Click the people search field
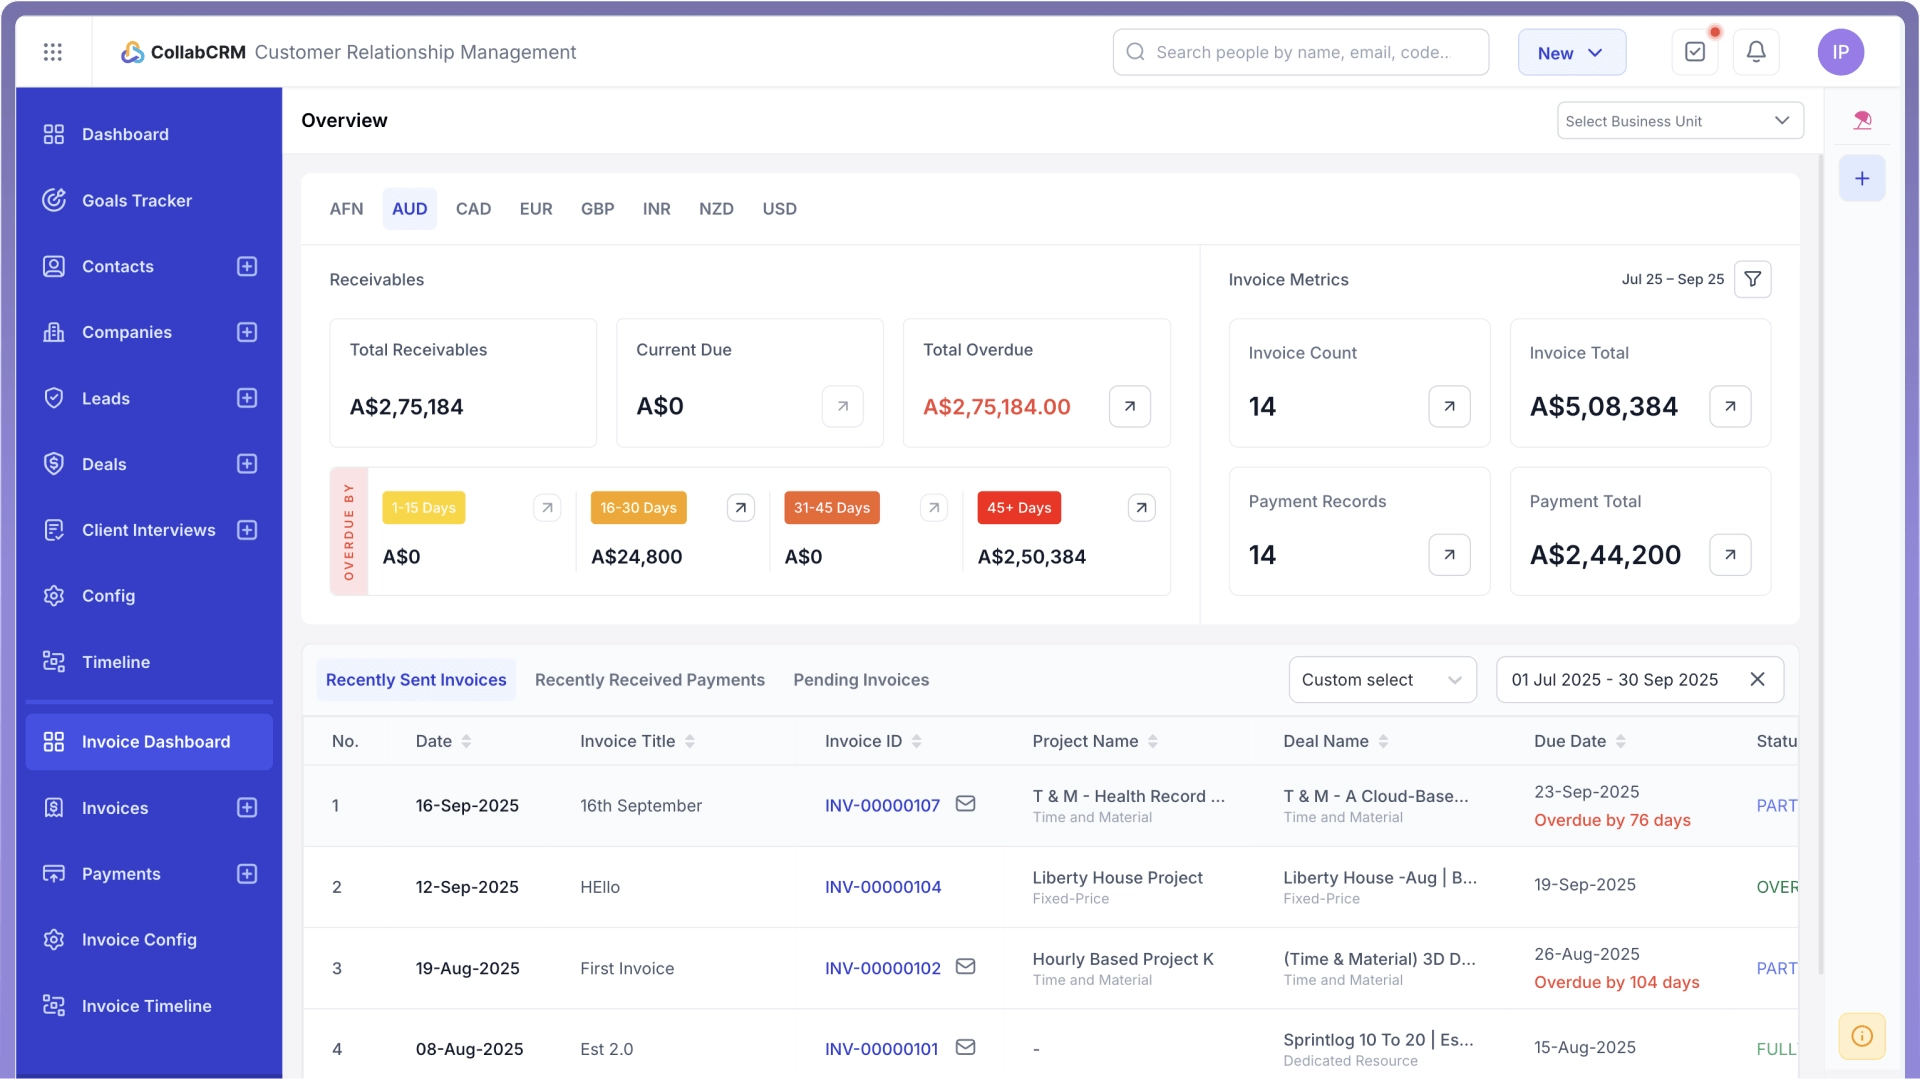 1300,52
